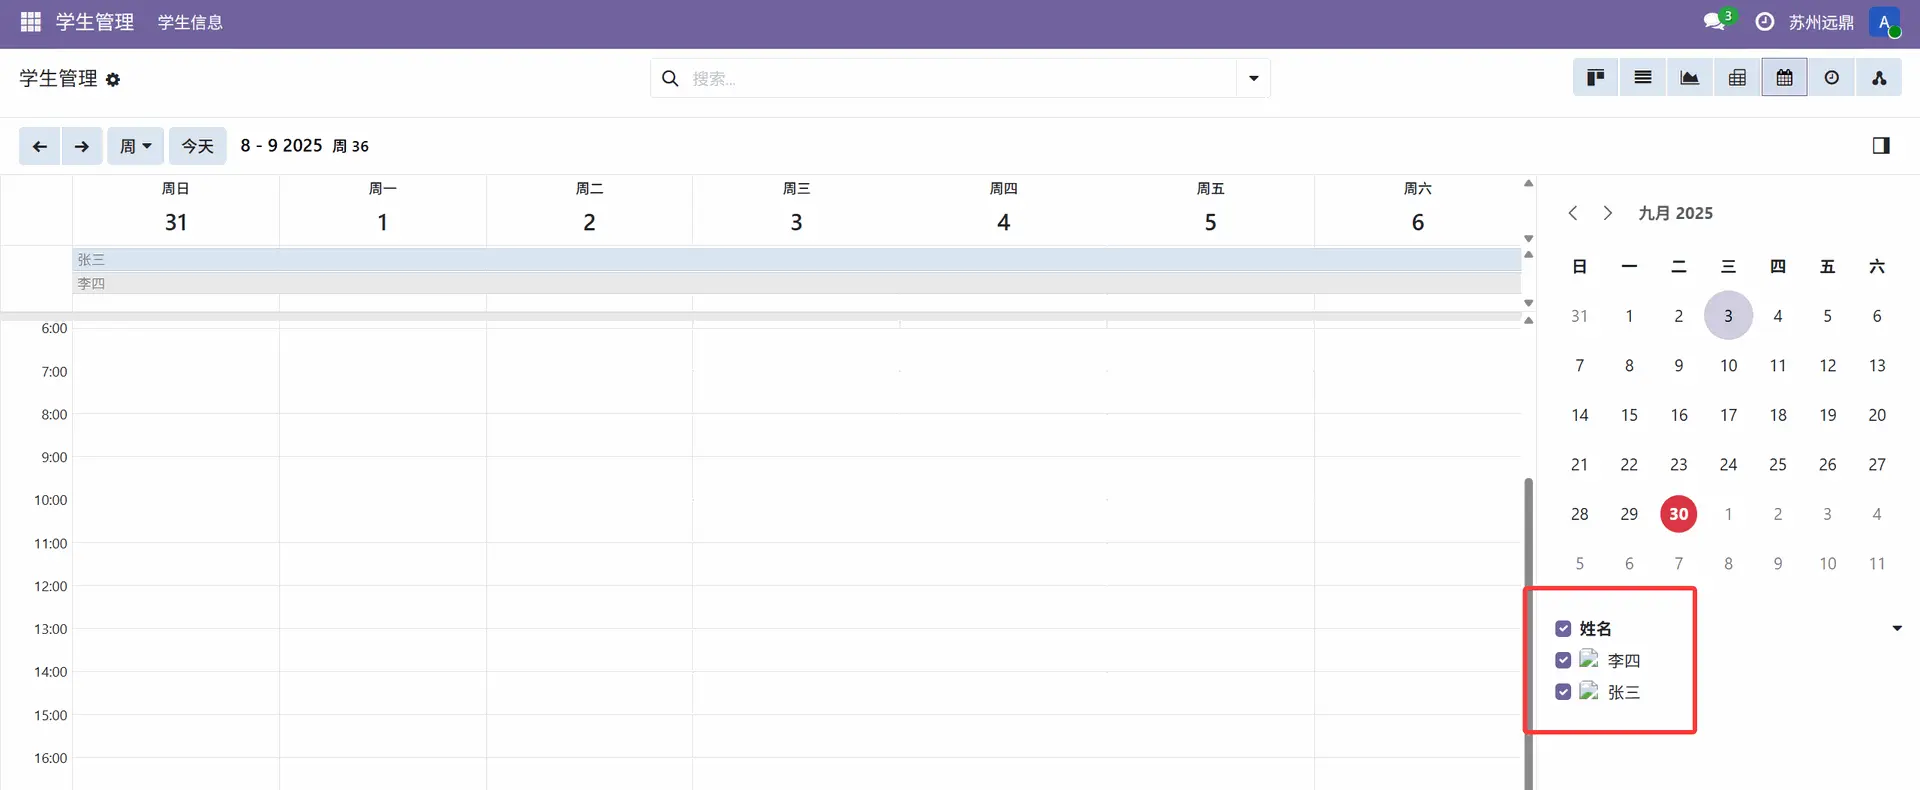Screen dimensions: 1920x790
Task: Click the 今天 button
Action: (x=197, y=146)
